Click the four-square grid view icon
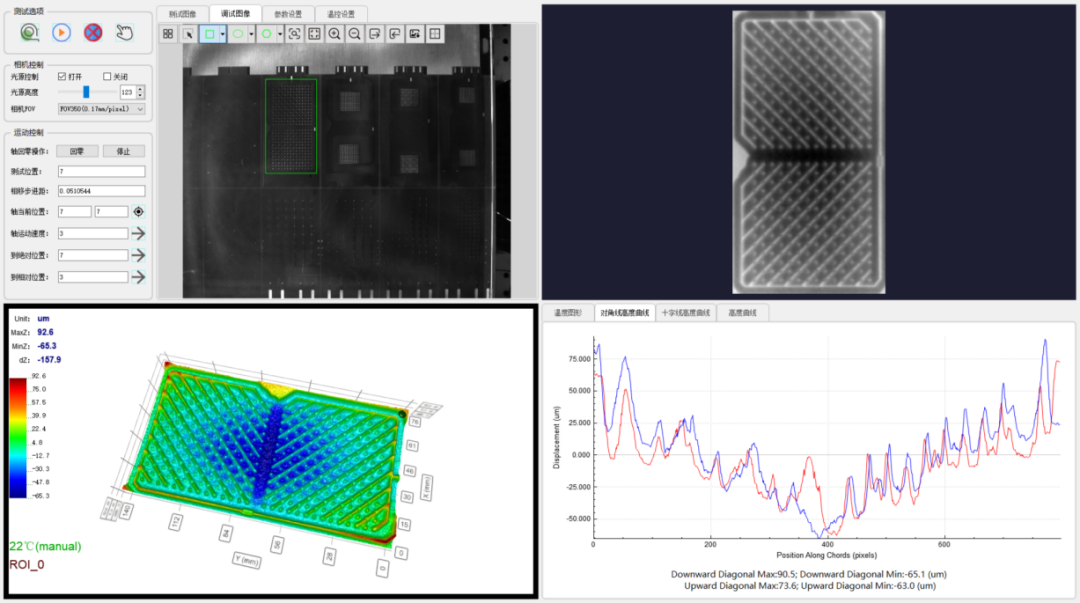1080x603 pixels. point(168,34)
